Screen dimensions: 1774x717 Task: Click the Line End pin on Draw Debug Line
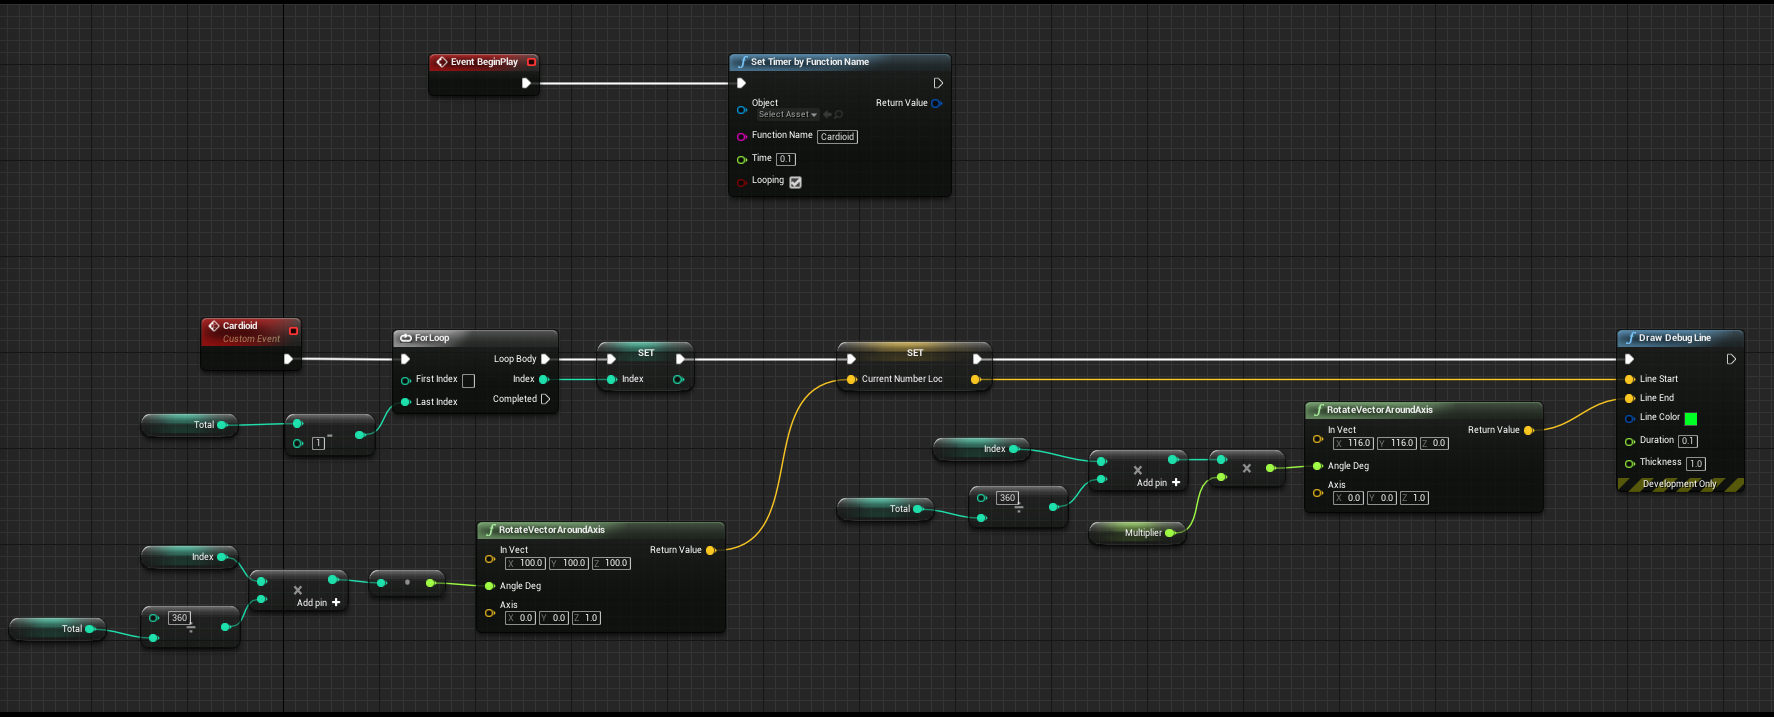point(1630,398)
